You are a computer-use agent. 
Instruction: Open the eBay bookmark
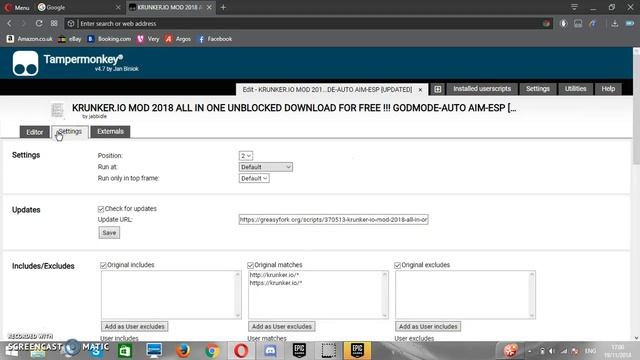tap(69, 39)
